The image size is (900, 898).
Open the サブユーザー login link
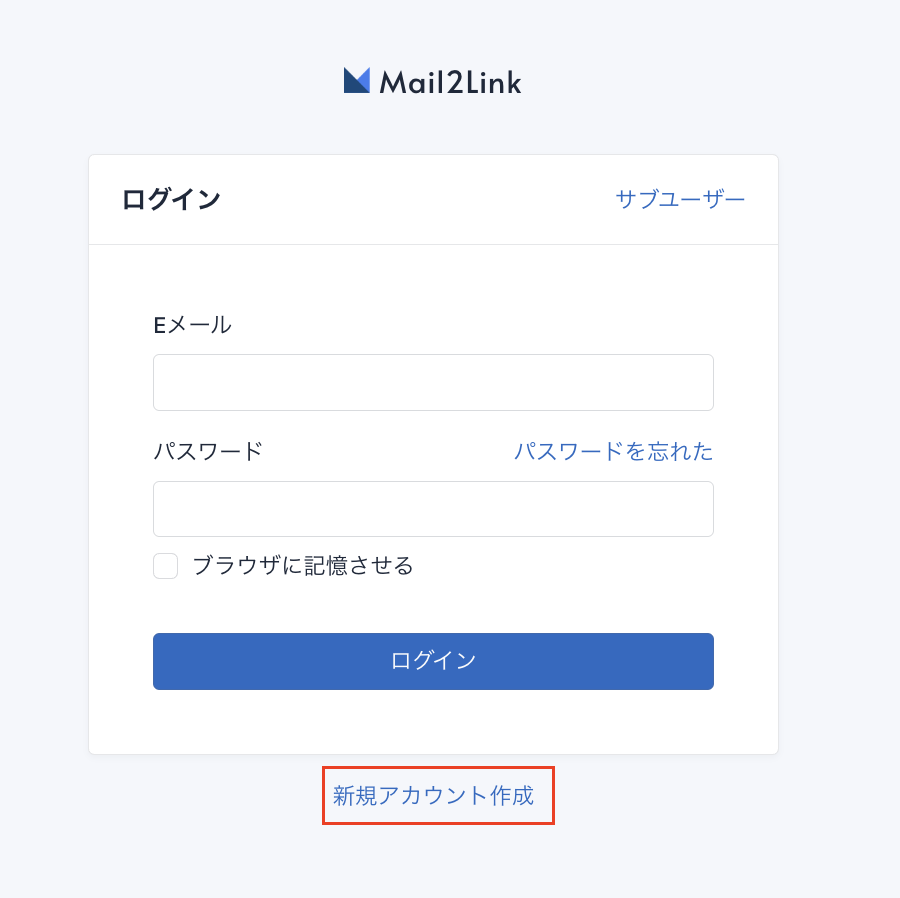[x=680, y=199]
